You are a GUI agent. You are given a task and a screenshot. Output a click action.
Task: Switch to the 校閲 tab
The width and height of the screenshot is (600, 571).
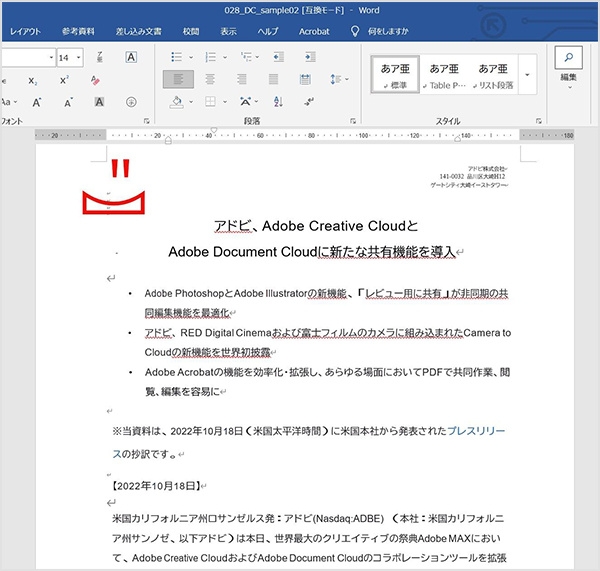pyautogui.click(x=191, y=31)
